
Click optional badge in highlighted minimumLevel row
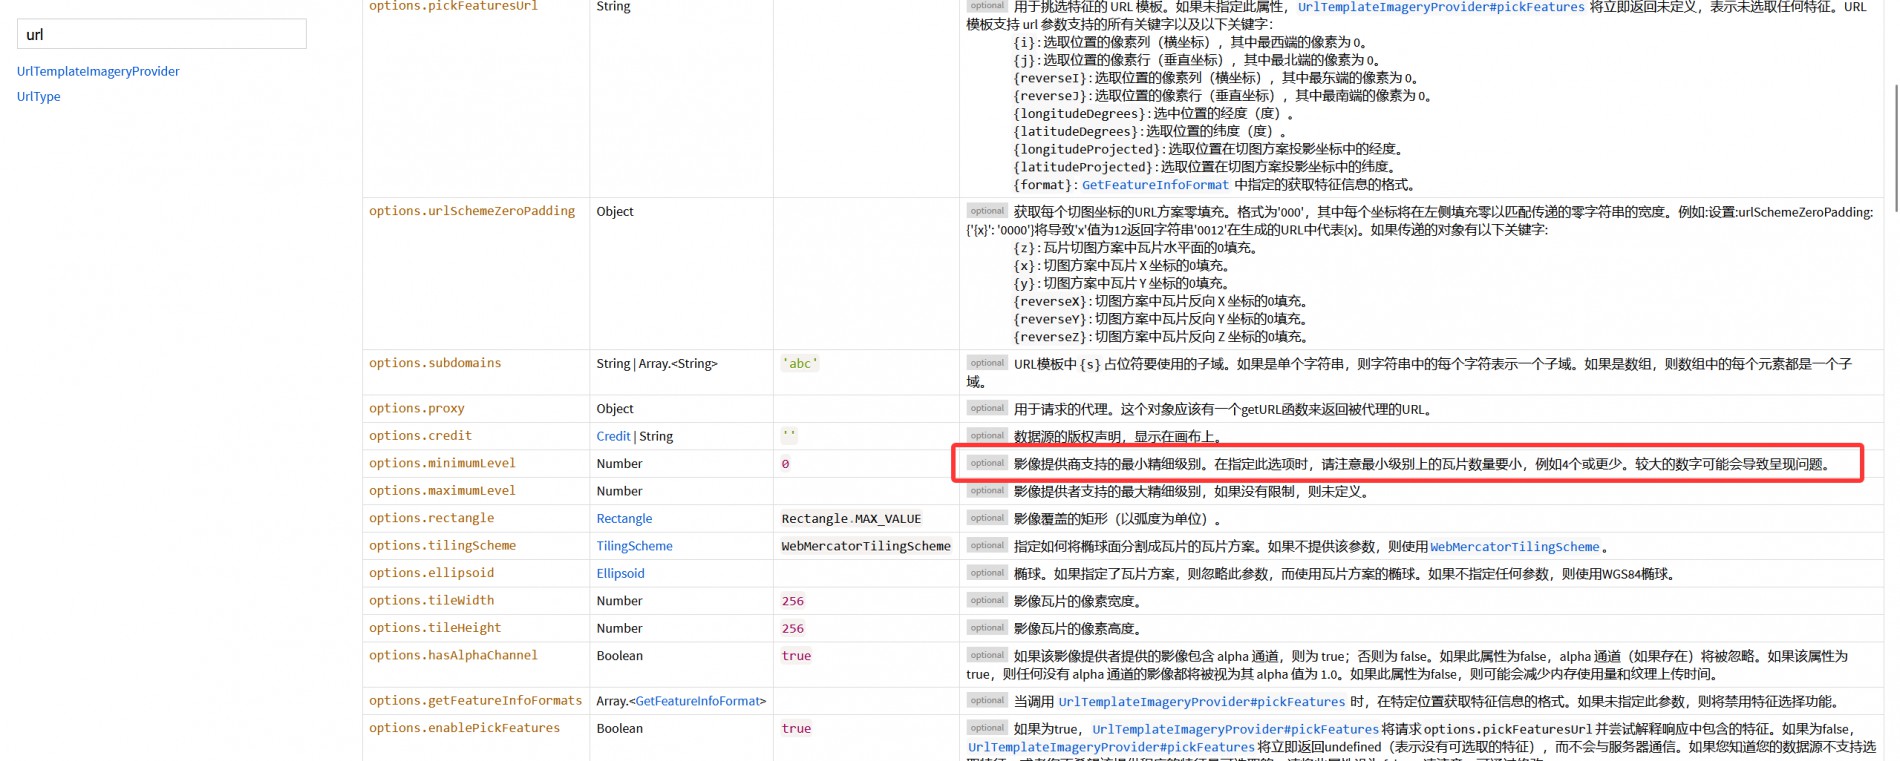point(987,463)
